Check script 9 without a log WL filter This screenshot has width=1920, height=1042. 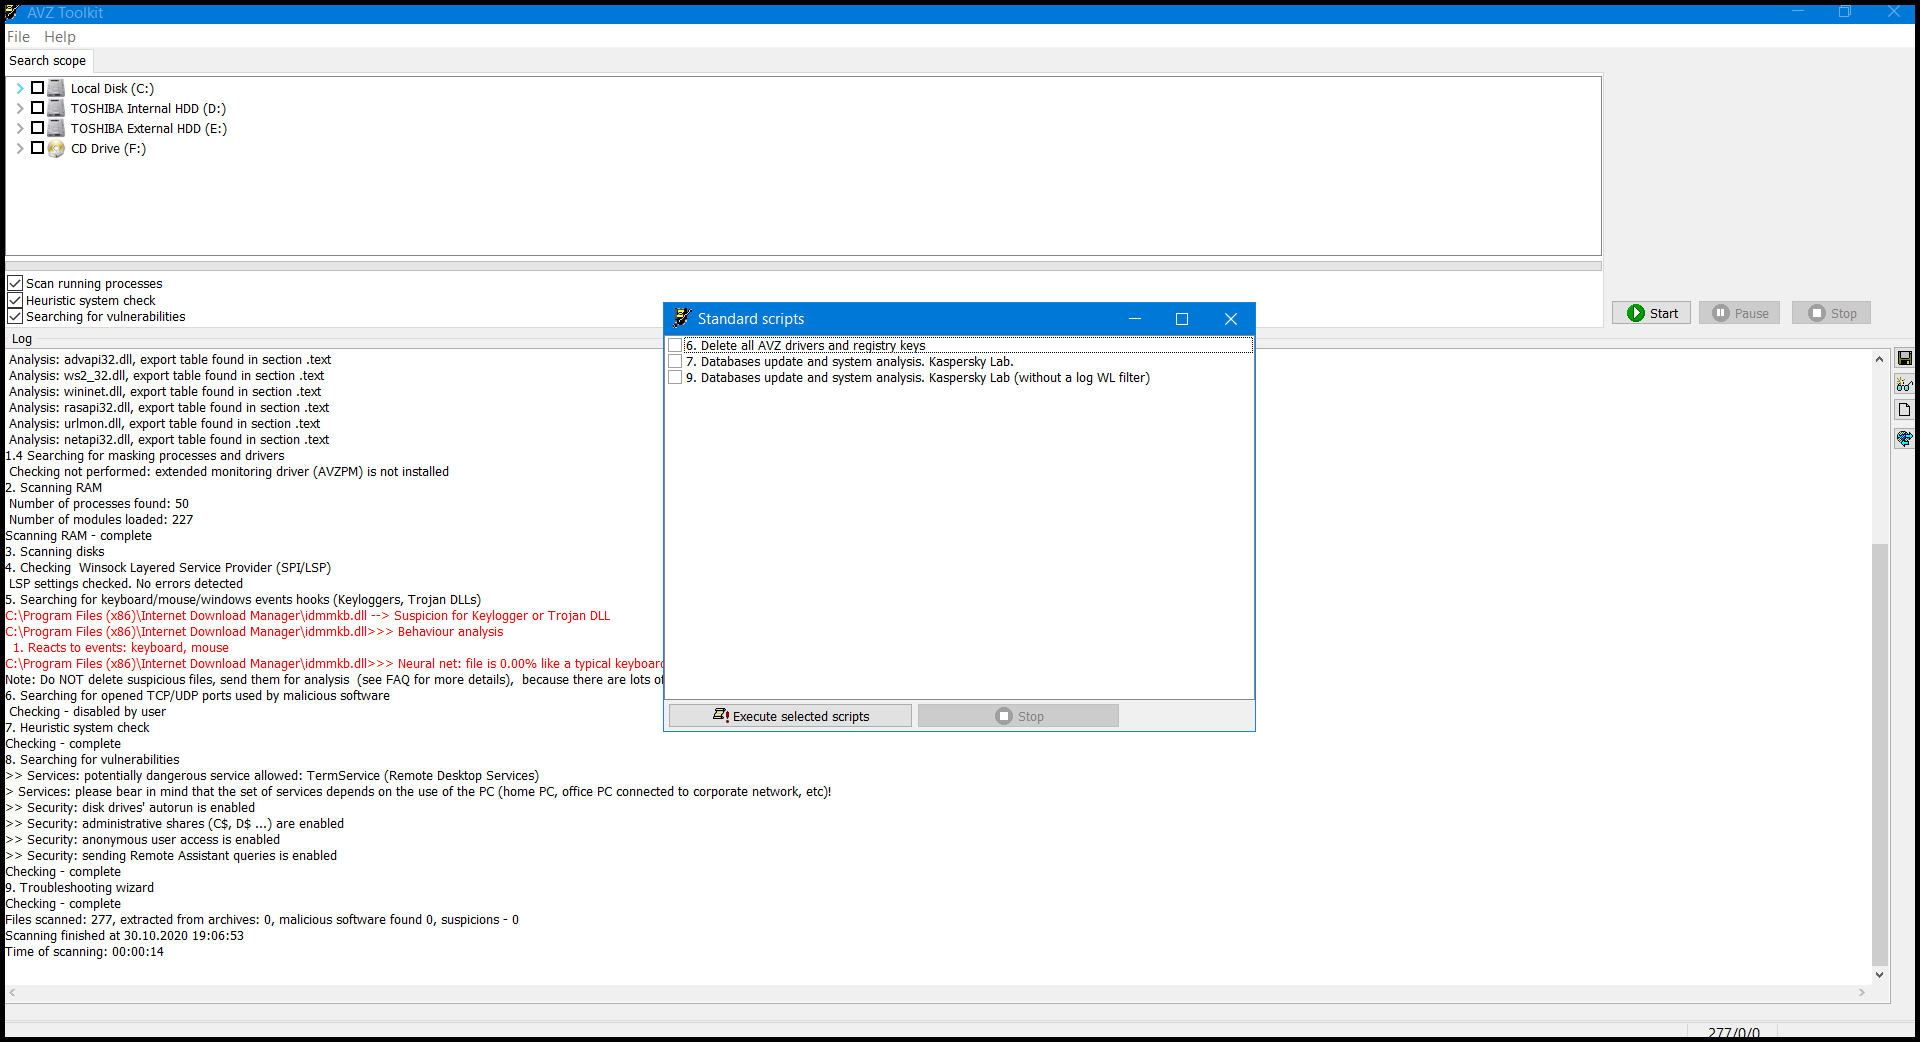click(675, 377)
